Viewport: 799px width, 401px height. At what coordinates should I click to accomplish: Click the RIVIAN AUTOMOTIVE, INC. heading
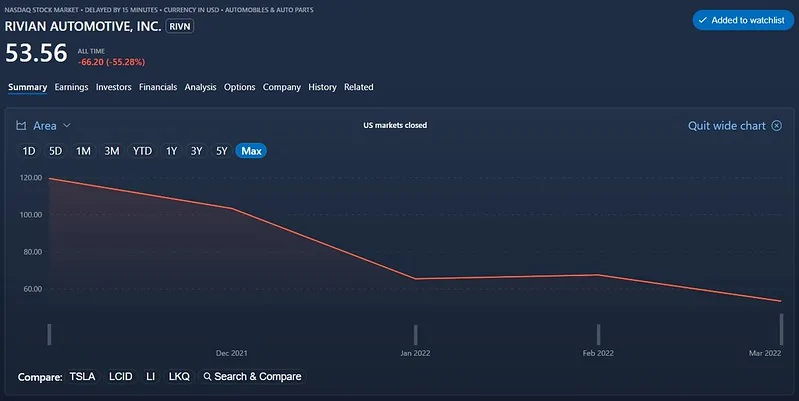83,26
